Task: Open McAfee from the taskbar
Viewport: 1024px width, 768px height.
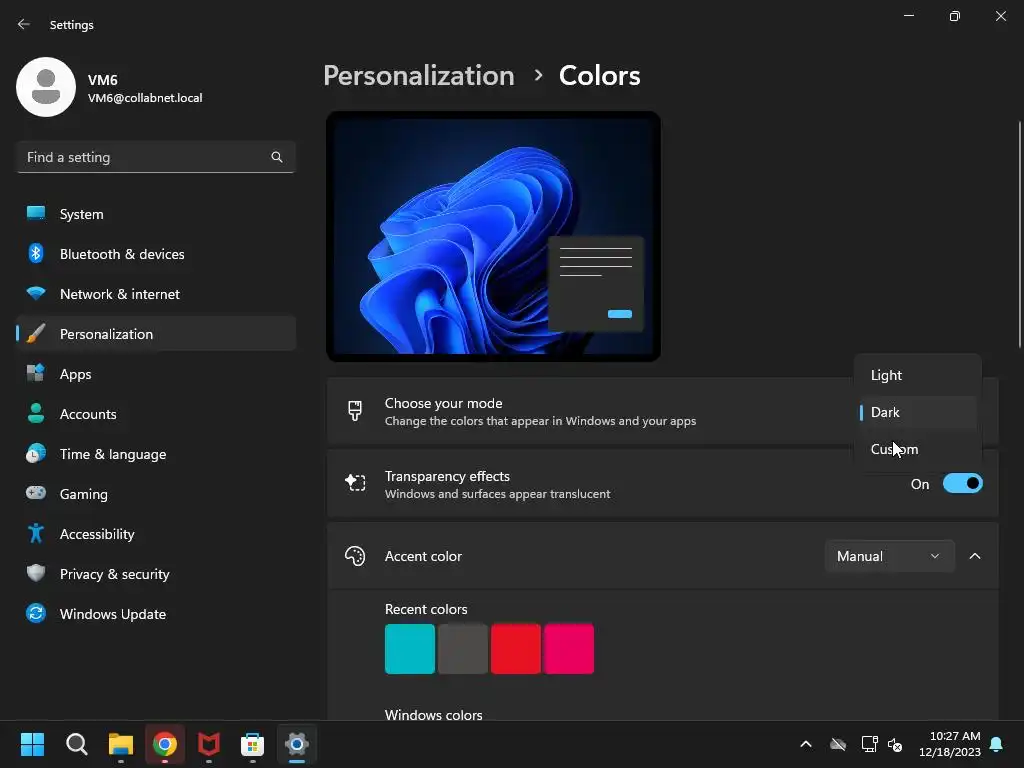Action: [209, 744]
